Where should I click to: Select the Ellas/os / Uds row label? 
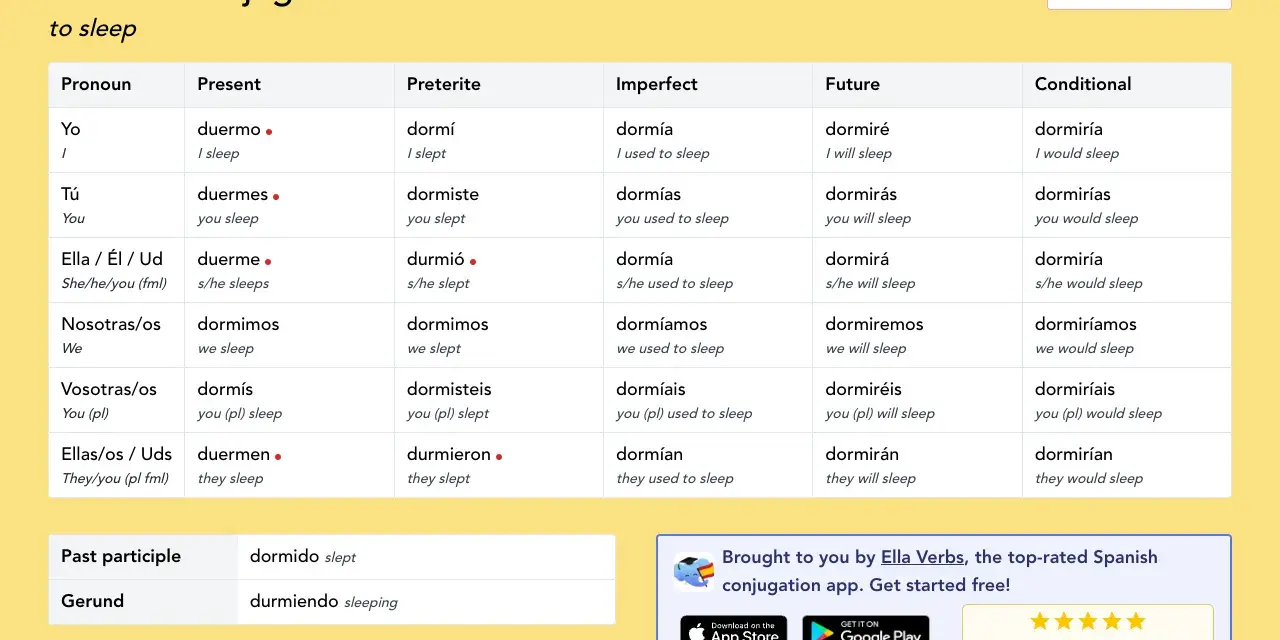pos(117,454)
